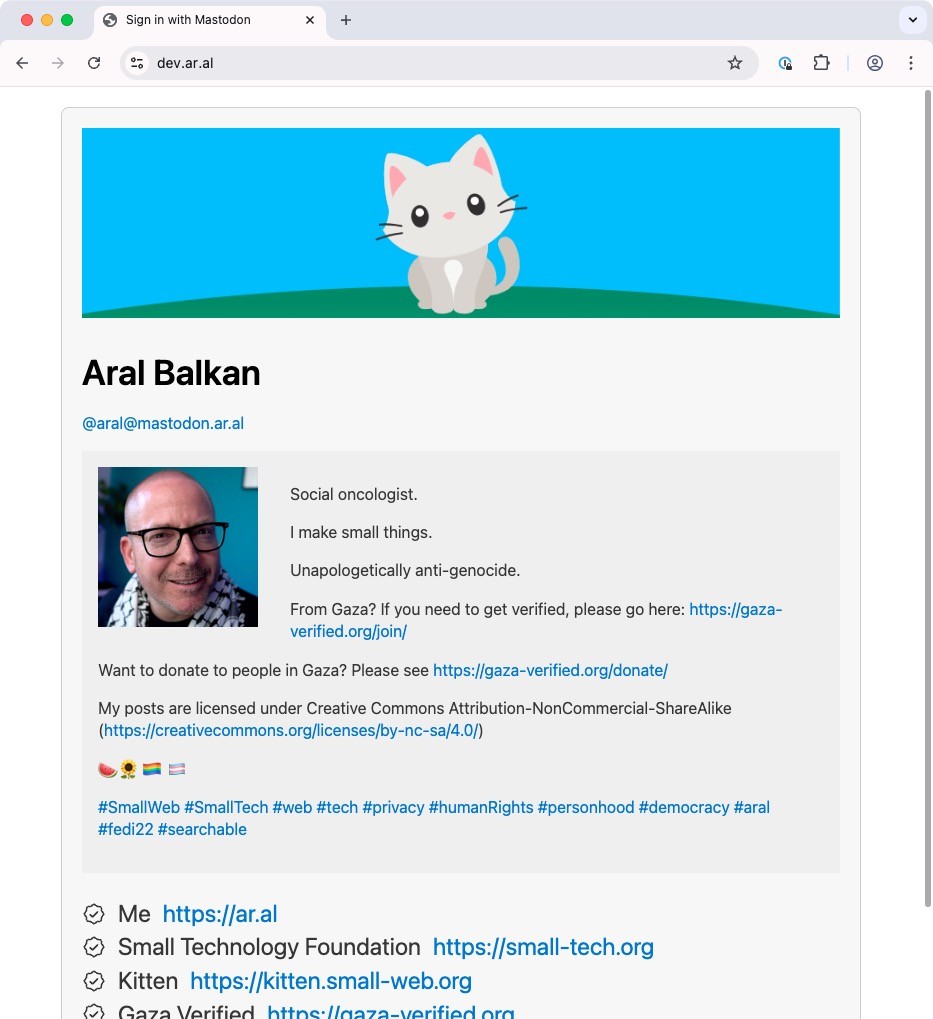Click the page vertical scrollbar
Screen dimensions: 933x1019
coord(928,498)
